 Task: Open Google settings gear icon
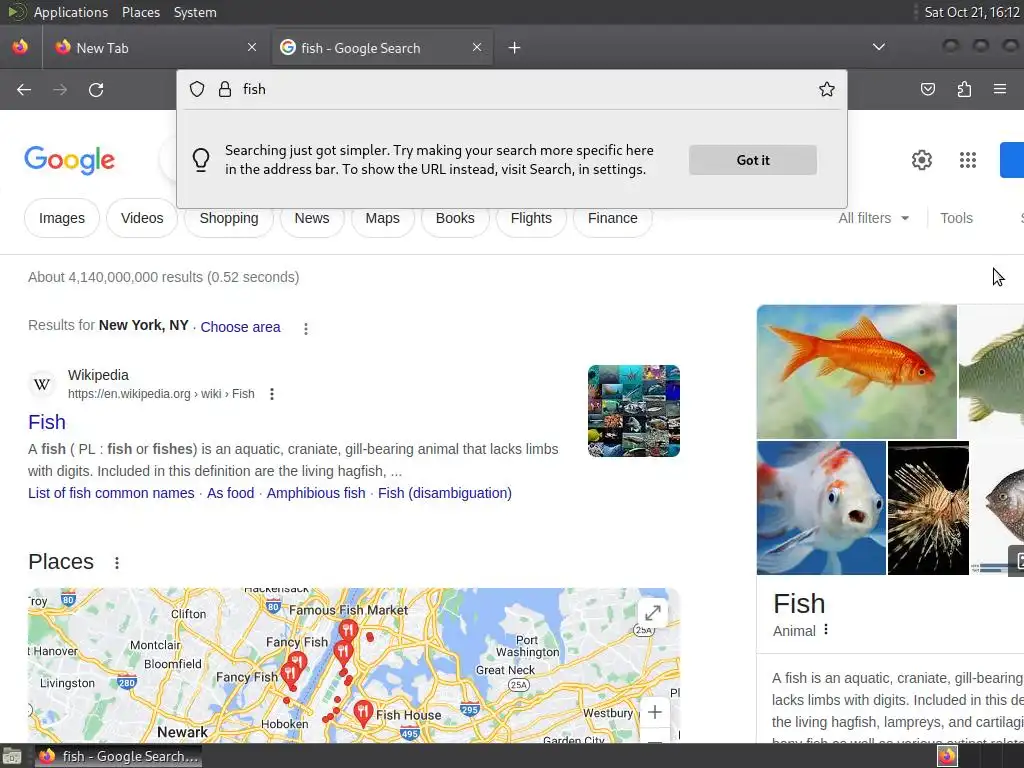(x=921, y=160)
